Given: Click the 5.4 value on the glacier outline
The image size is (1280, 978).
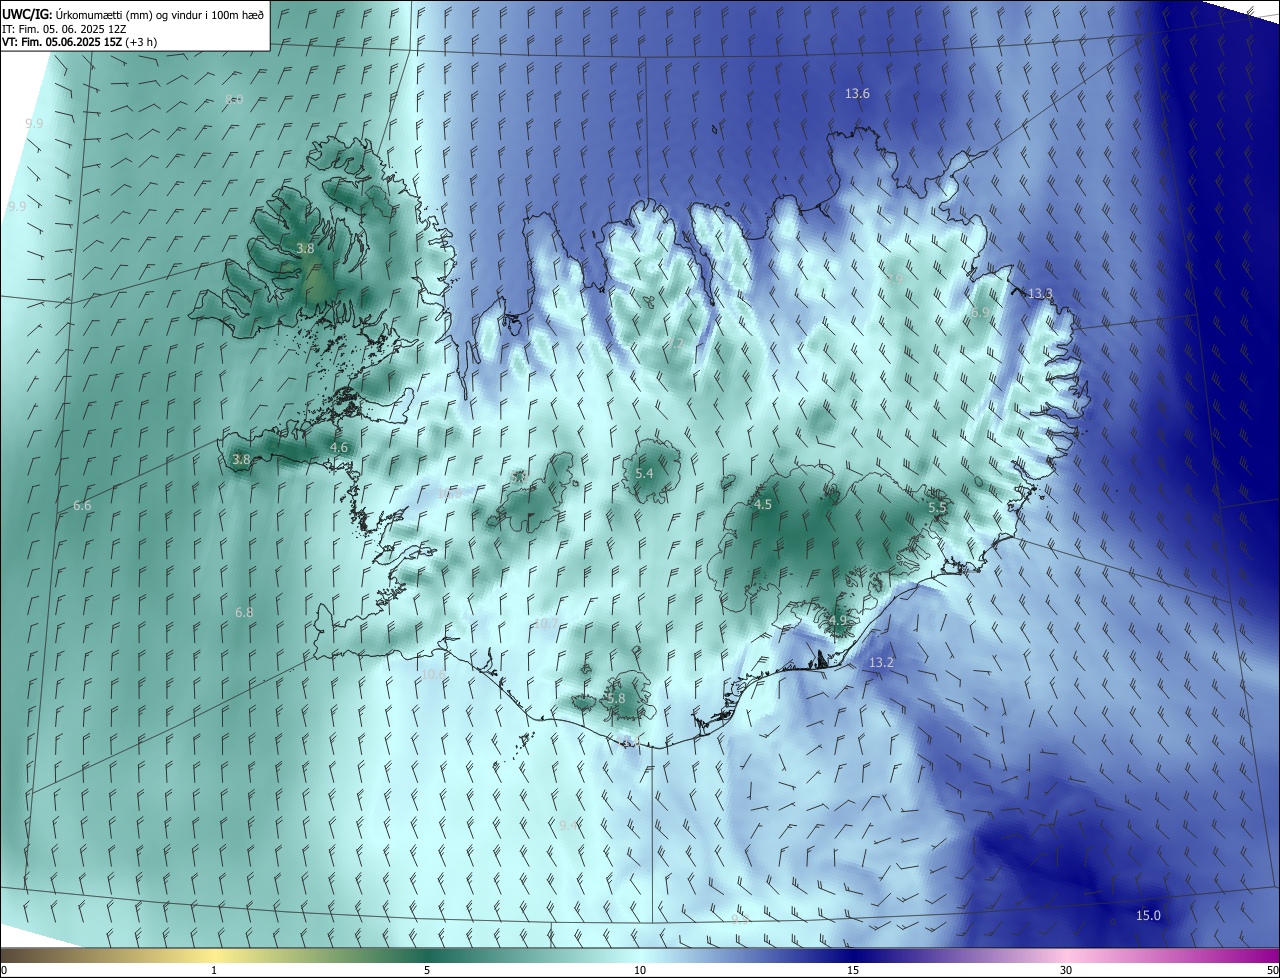Looking at the screenshot, I should (x=644, y=473).
